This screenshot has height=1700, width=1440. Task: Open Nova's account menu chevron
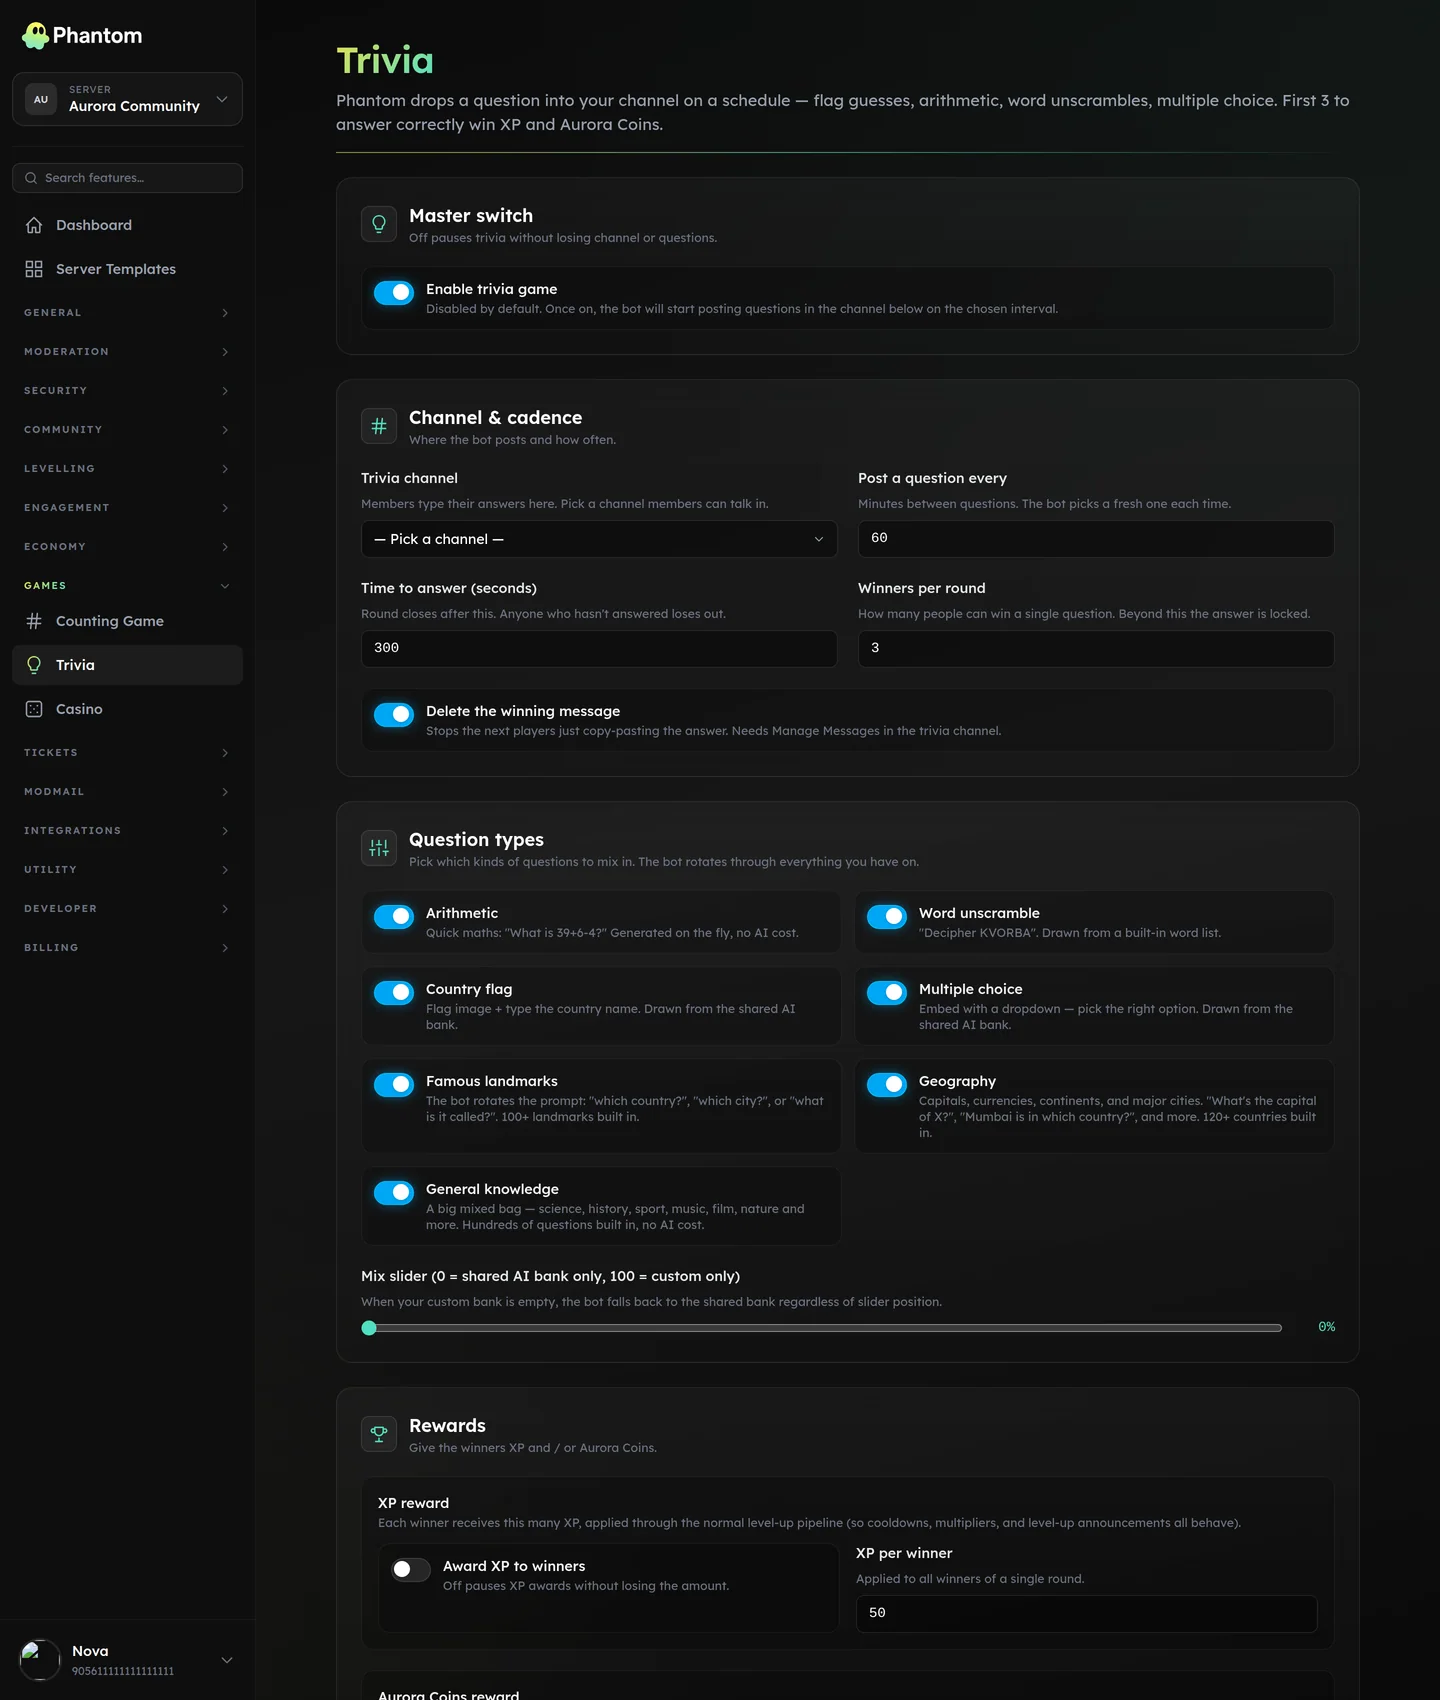[x=227, y=1660]
